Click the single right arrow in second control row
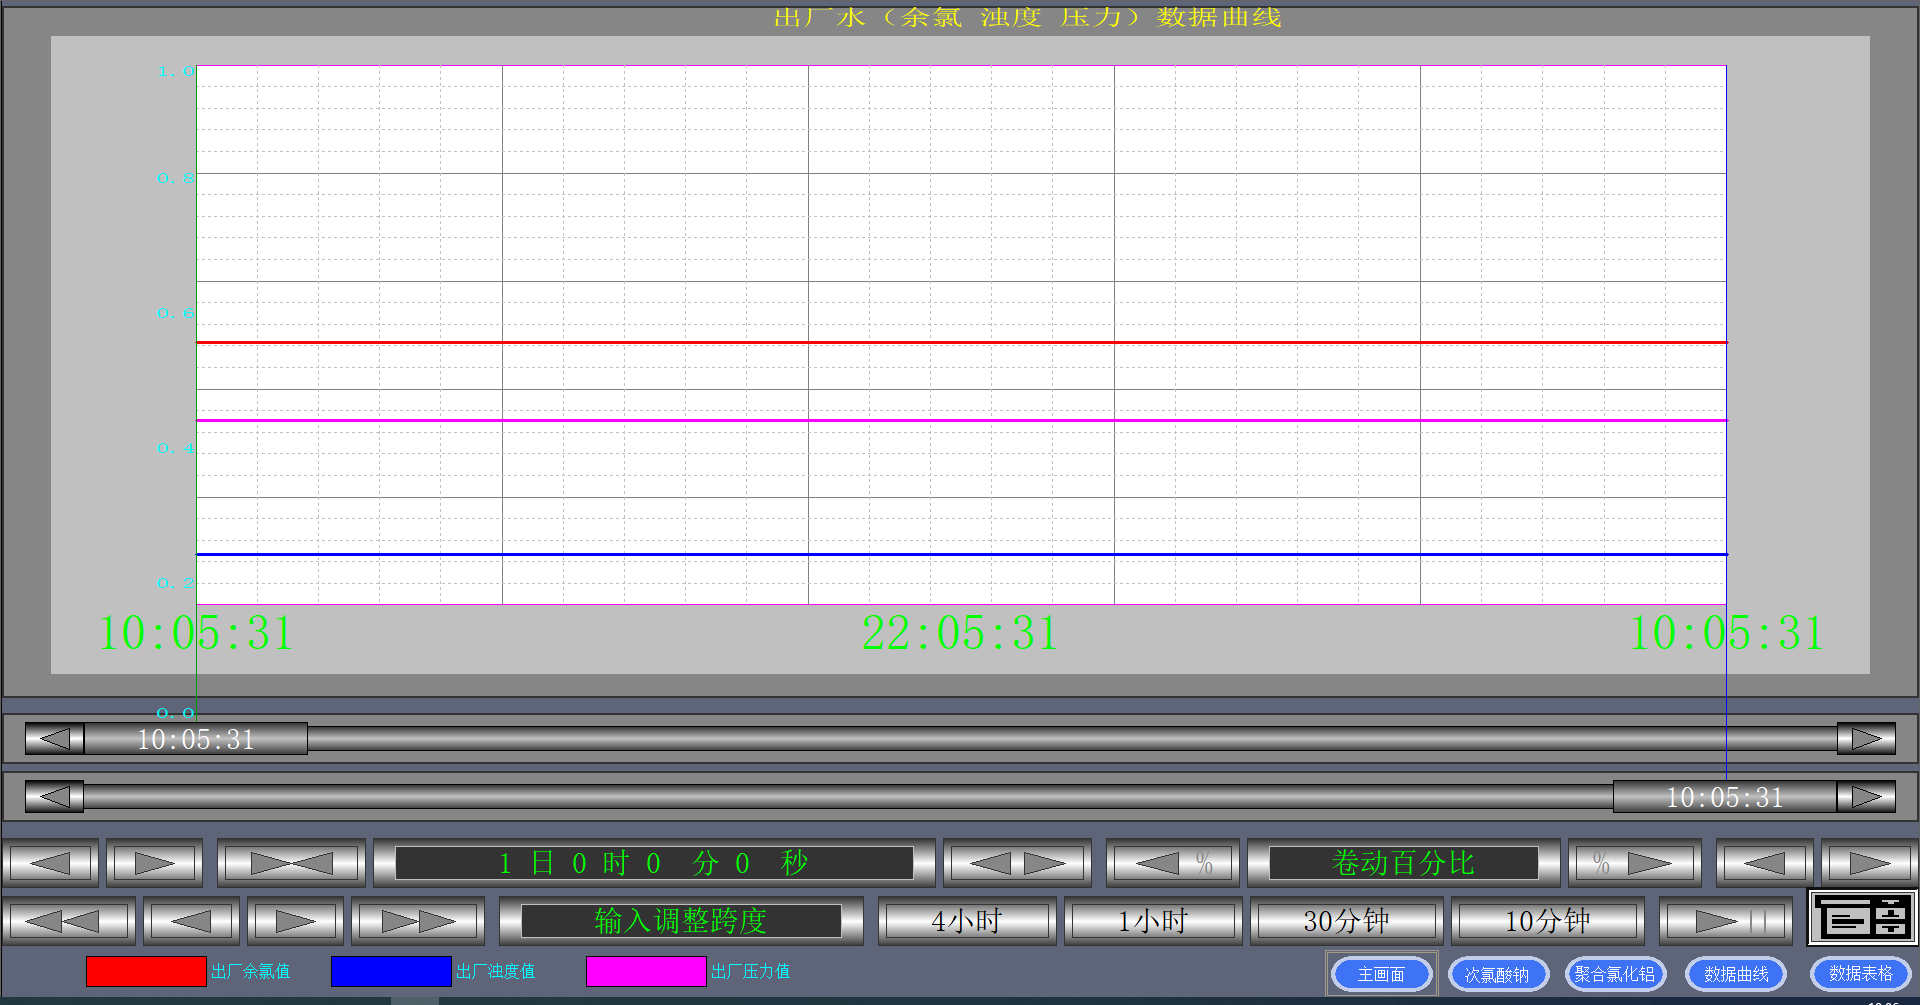 (296, 921)
